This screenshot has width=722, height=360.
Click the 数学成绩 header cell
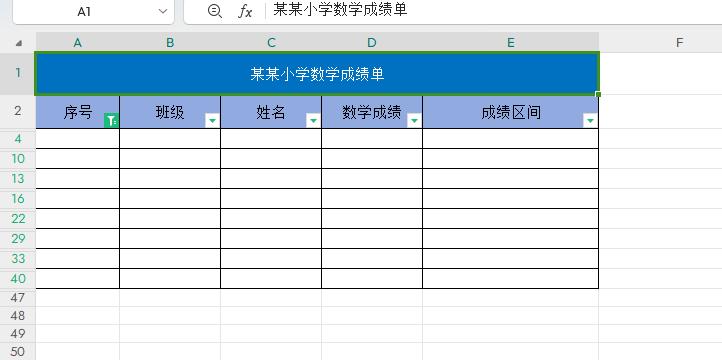coord(372,112)
